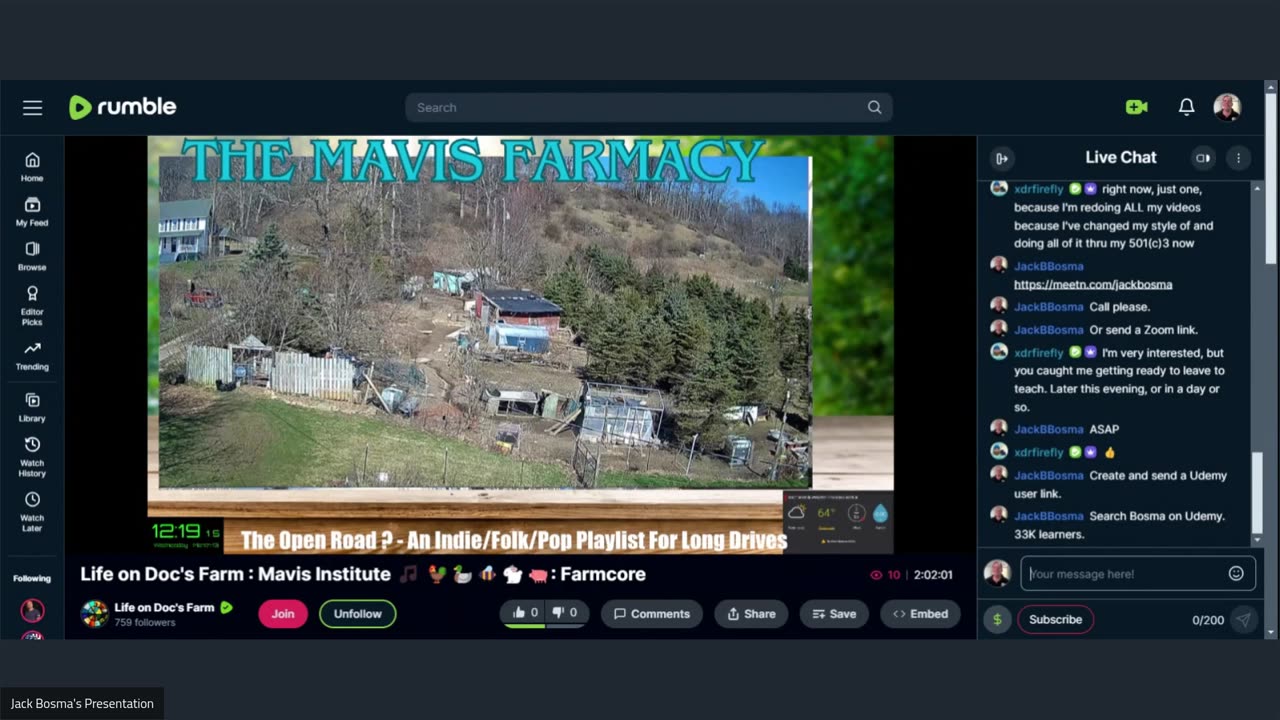Image resolution: width=1280 pixels, height=720 pixels.
Task: Click JackBBosma name beside 'ASAP'
Action: click(x=1049, y=429)
